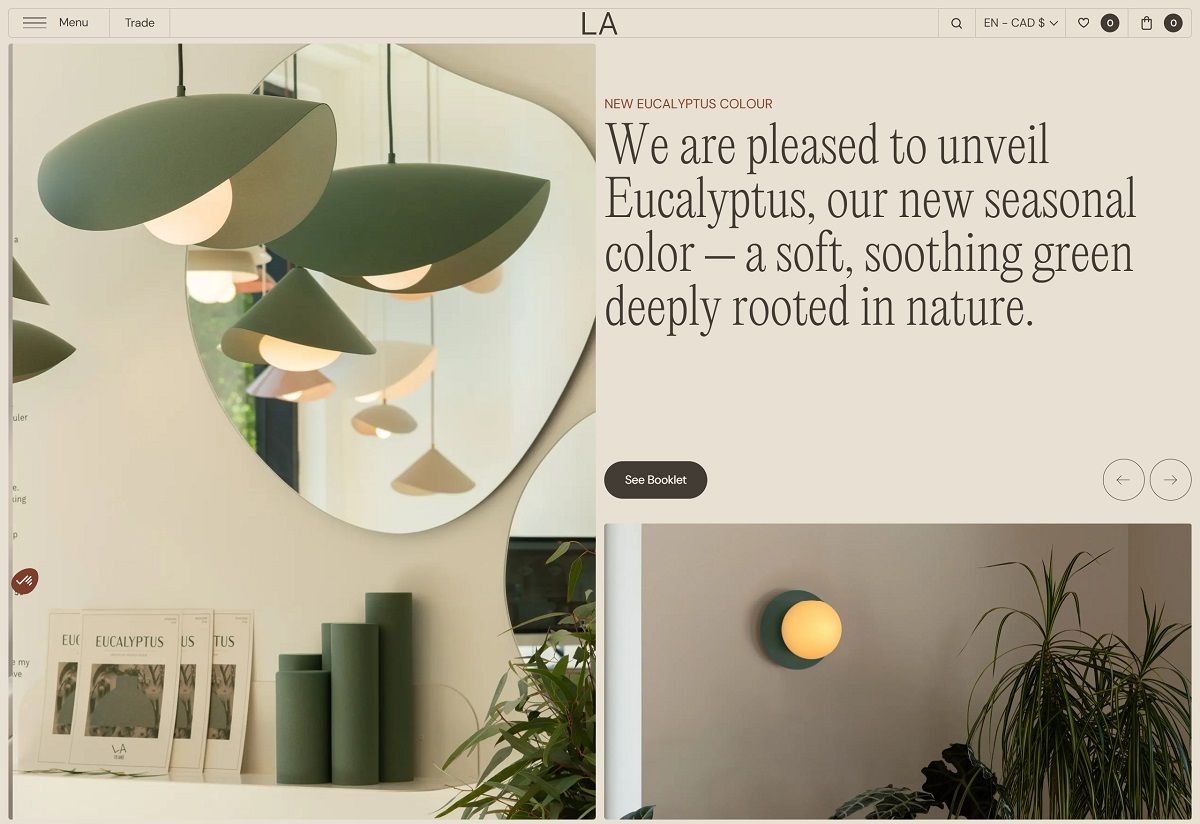Open search with the magnifier icon

point(957,23)
